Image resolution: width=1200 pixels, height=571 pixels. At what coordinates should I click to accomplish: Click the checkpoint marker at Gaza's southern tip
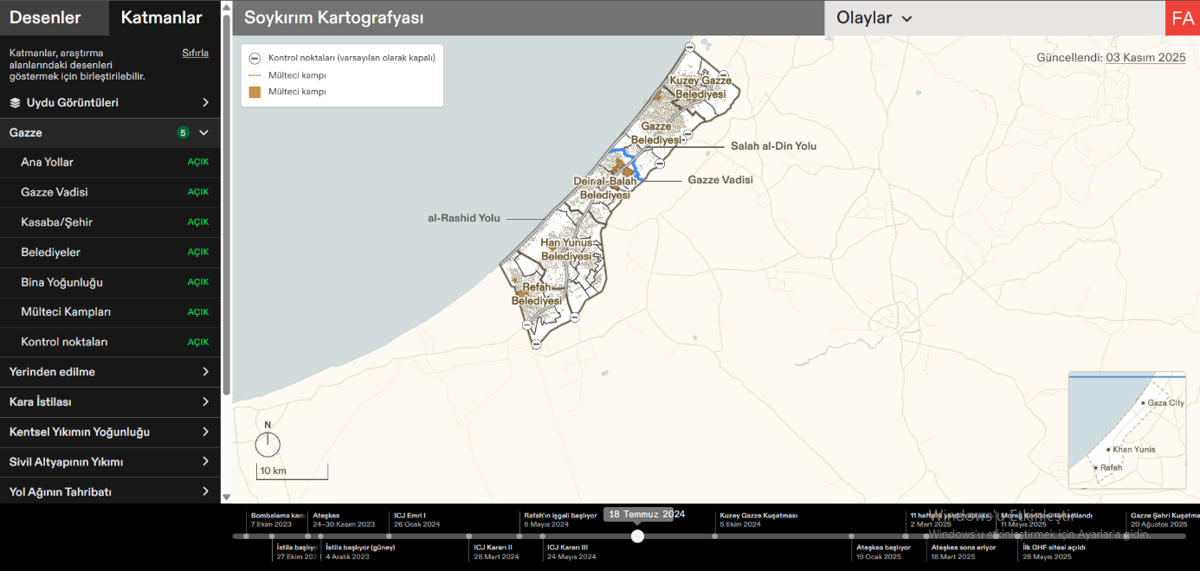click(536, 343)
